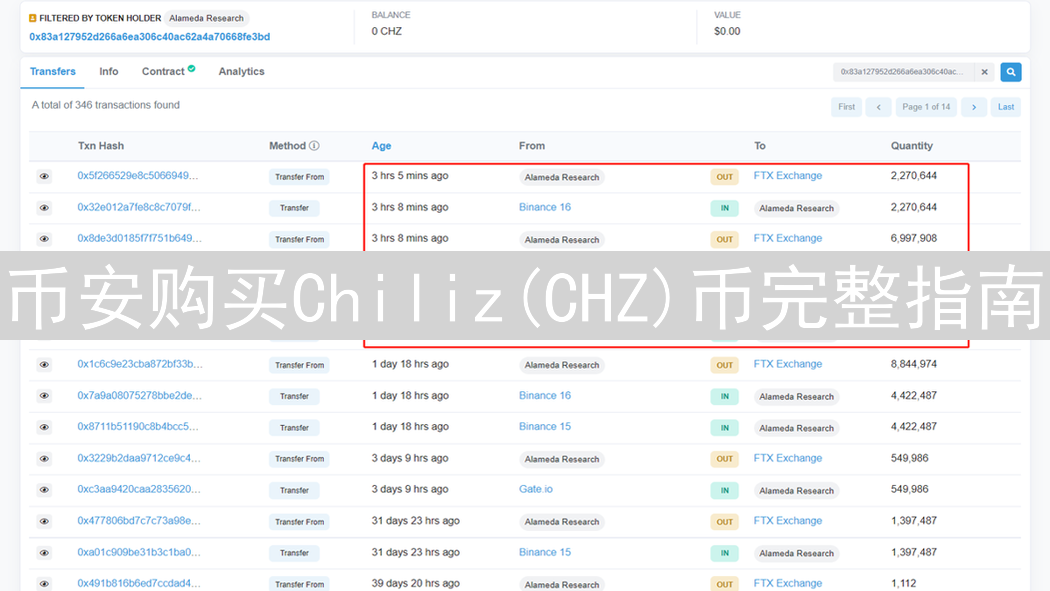Open txn hash 0xa01c909be31b3c1ba0
This screenshot has height=591, width=1050.
coord(139,552)
